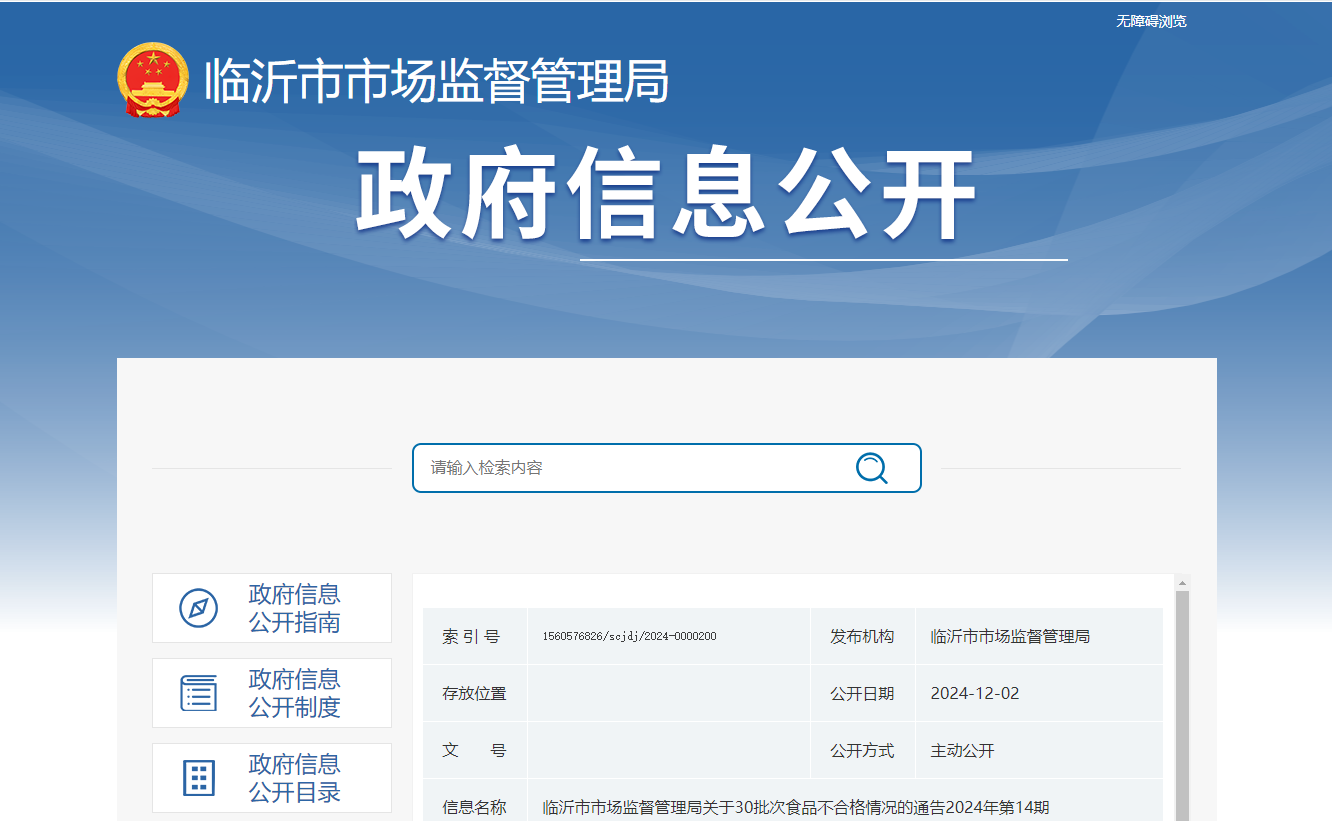Click the 政府信息公开 banner heading
1332x821 pixels.
[666, 195]
